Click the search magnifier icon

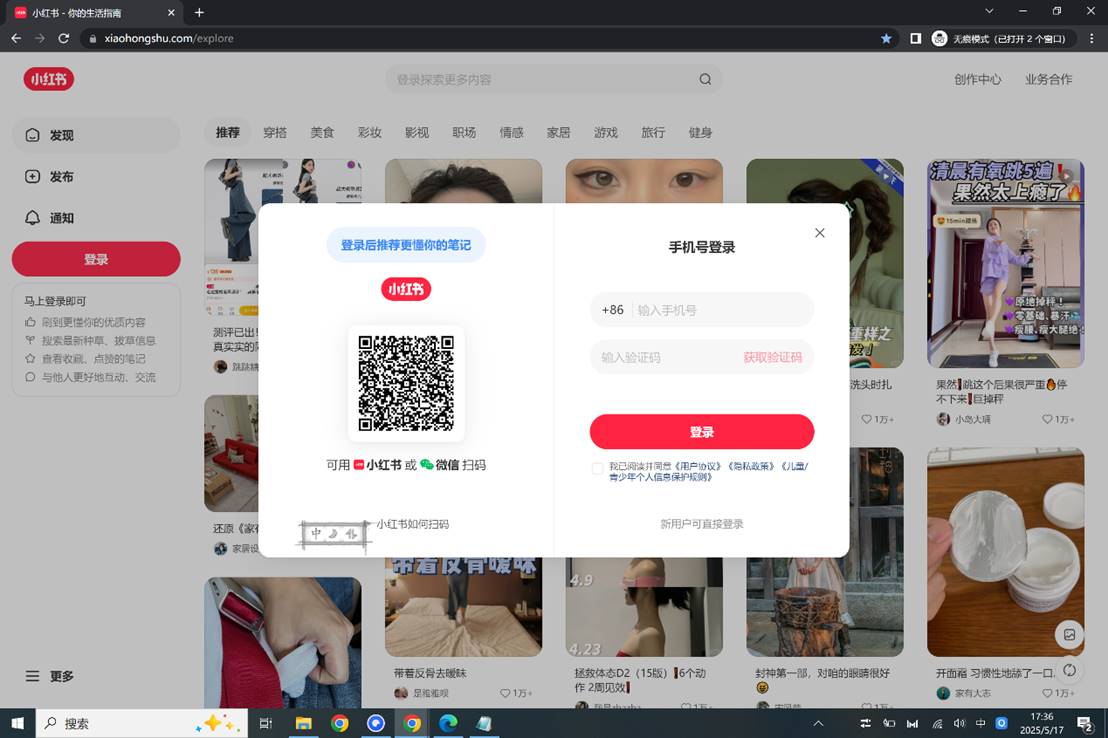tap(705, 79)
